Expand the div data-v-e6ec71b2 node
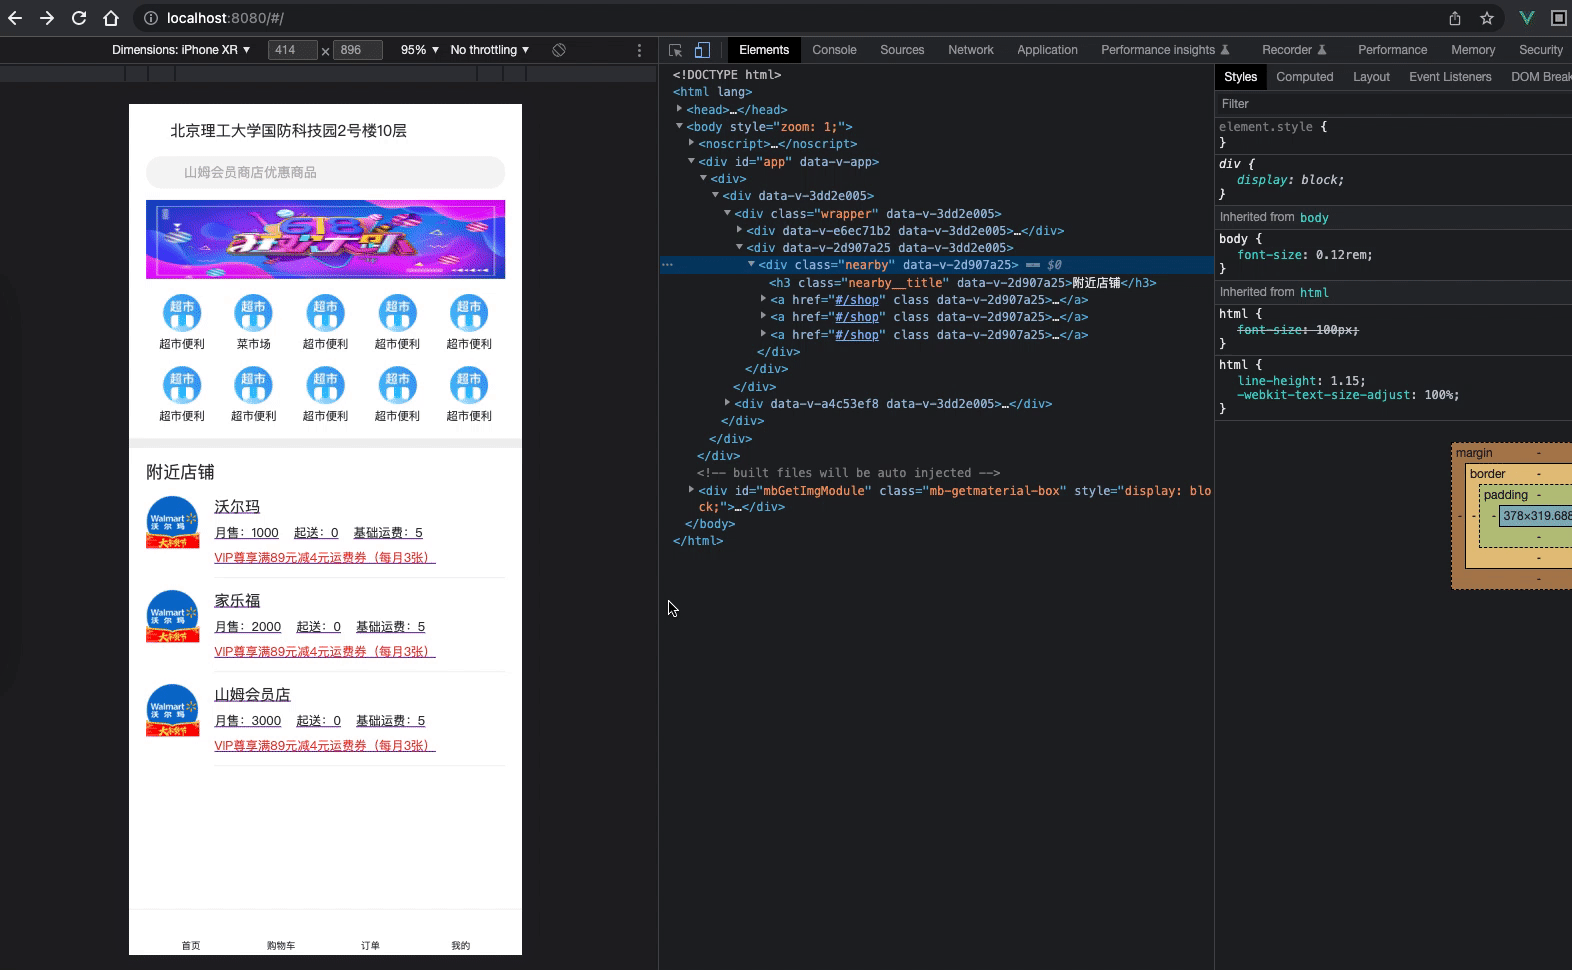 739,230
